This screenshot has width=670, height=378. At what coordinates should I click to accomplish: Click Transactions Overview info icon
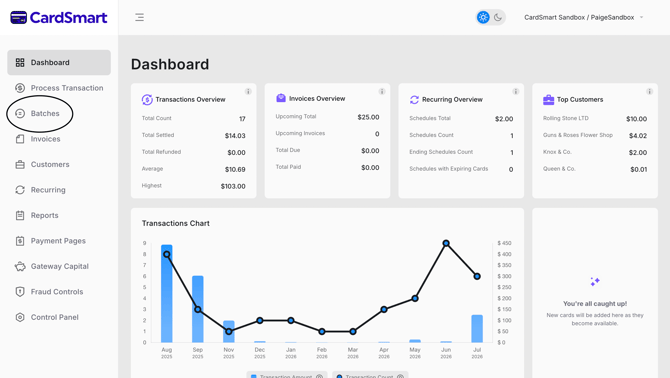click(x=248, y=91)
